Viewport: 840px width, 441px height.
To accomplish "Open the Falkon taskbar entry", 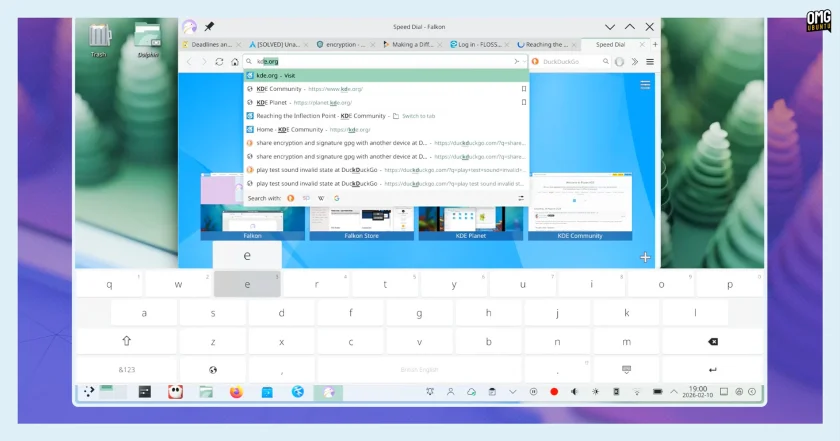I will click(x=328, y=392).
